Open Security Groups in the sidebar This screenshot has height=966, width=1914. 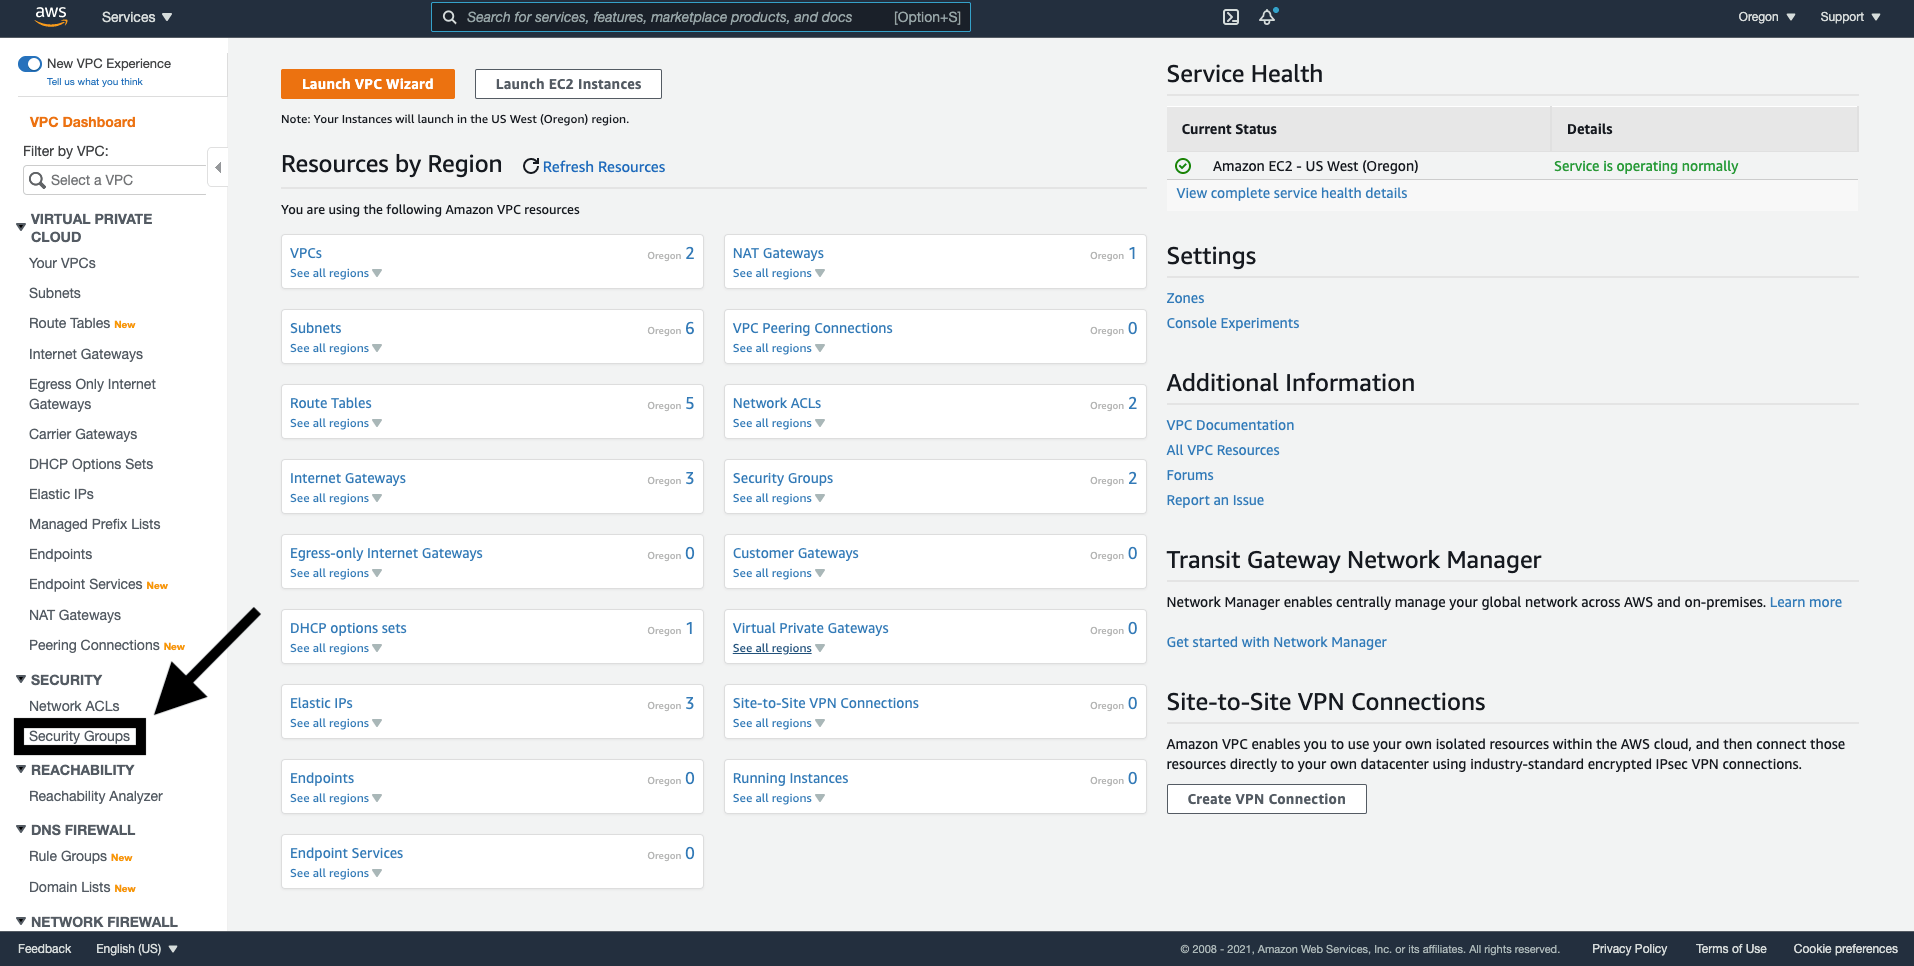[80, 736]
